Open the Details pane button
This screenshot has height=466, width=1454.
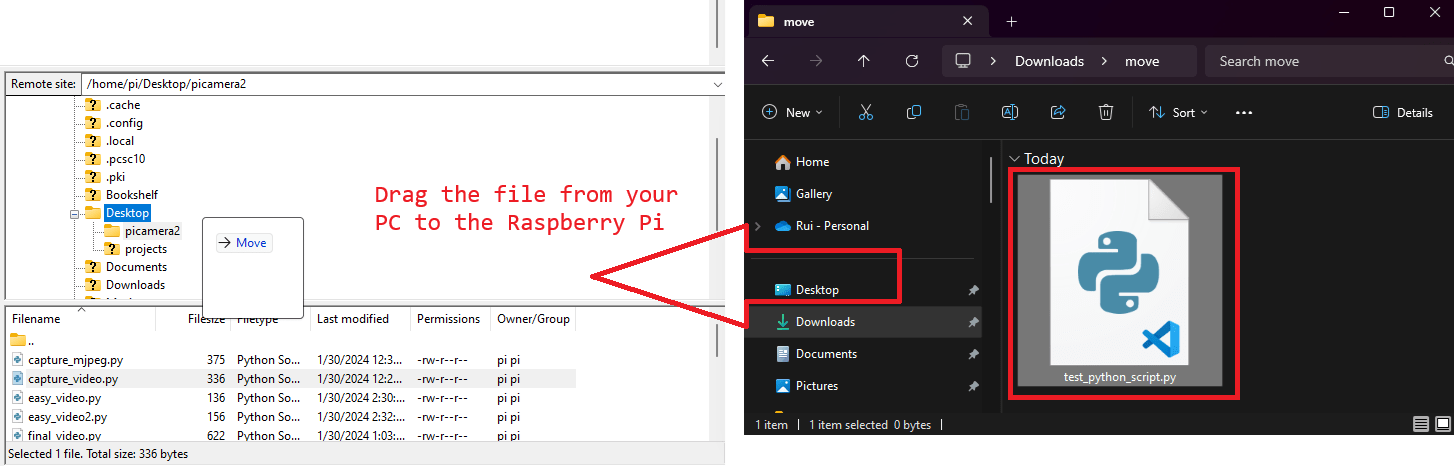[1403, 113]
